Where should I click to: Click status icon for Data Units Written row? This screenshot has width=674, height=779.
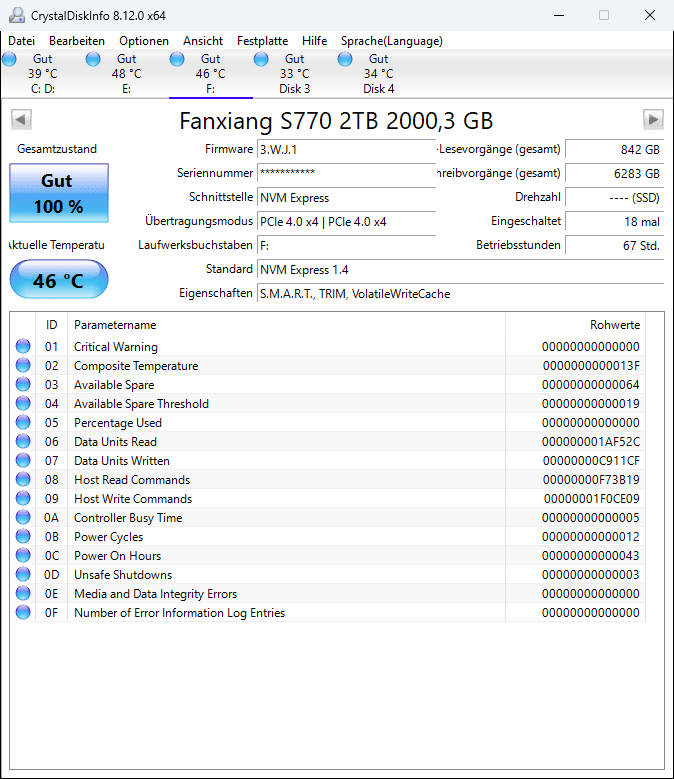pos(23,460)
